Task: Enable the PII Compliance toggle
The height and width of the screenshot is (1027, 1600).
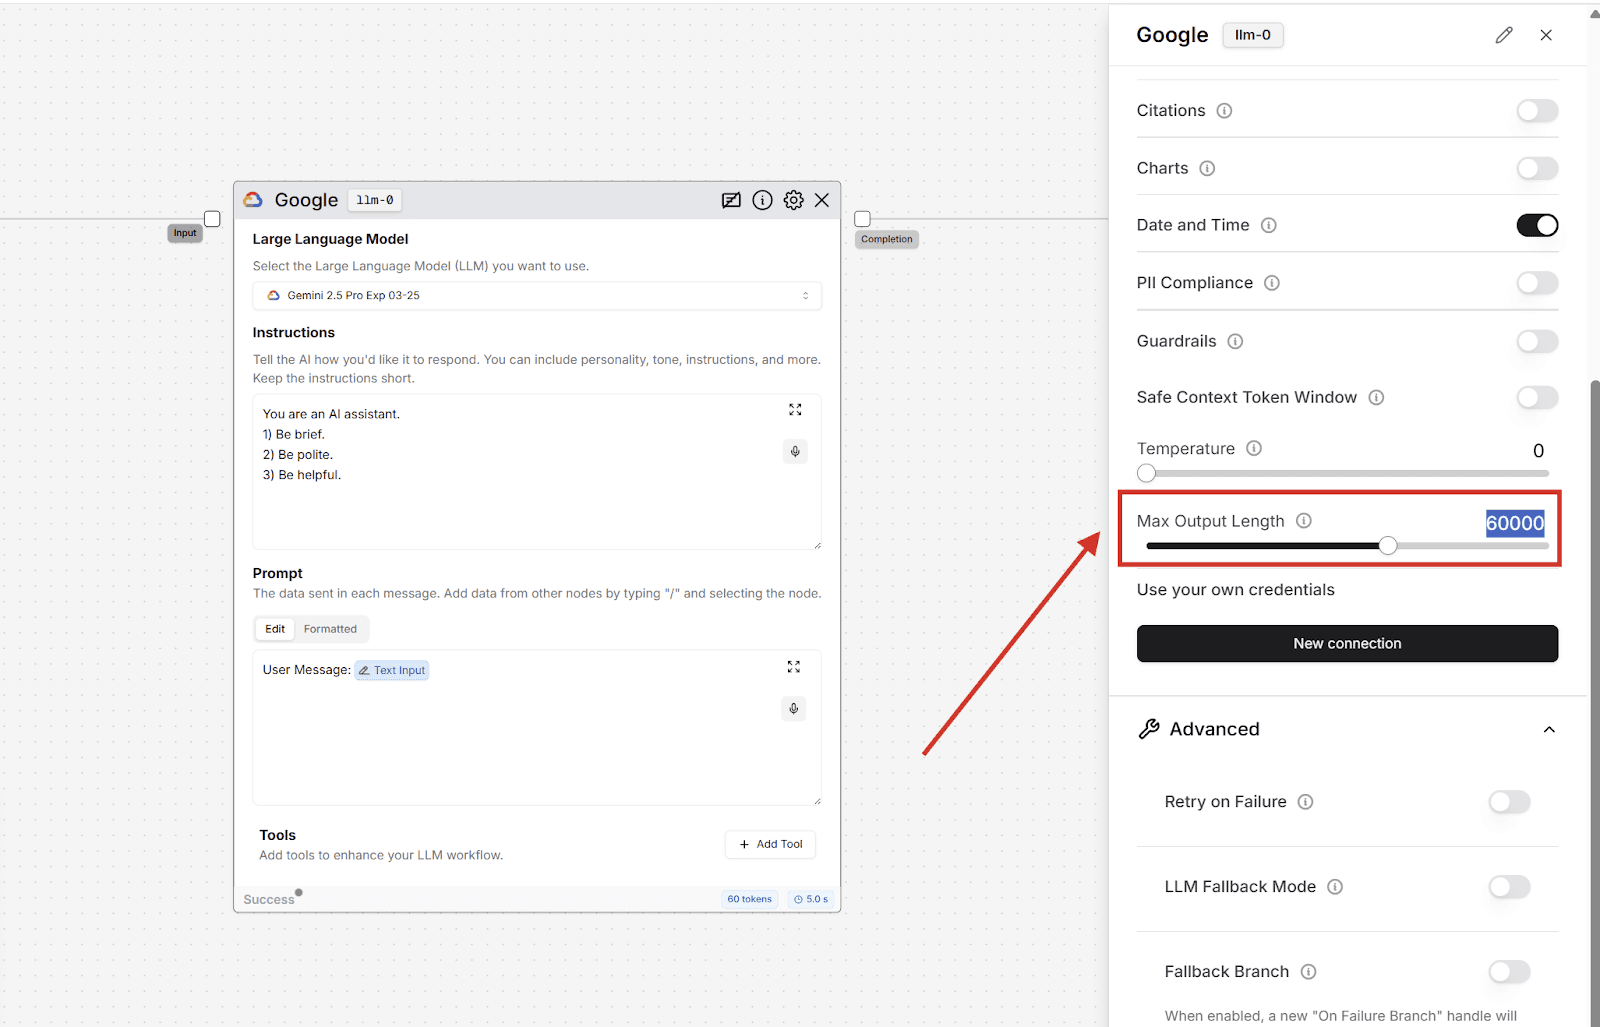Action: (1537, 283)
